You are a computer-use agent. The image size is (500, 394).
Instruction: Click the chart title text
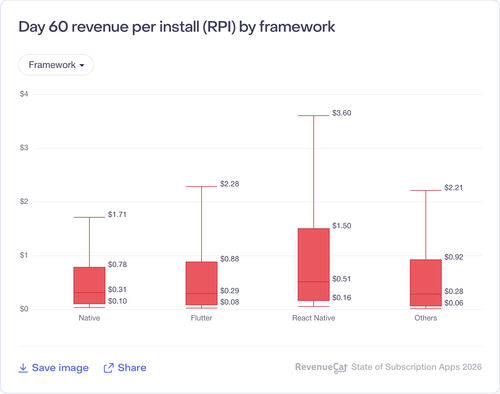pos(177,27)
